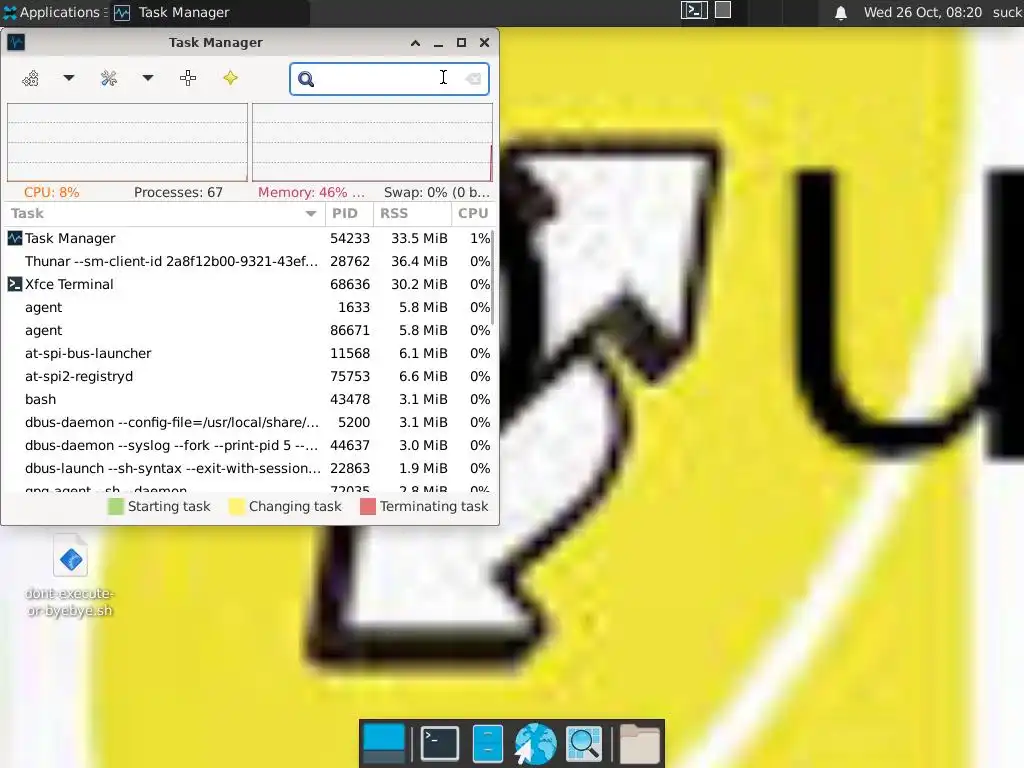Click the terminal icon in top panel
This screenshot has height=768, width=1024.
[694, 10]
